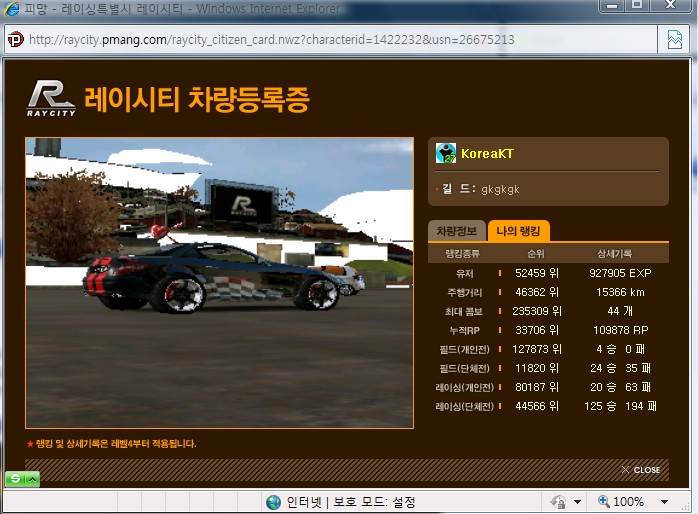Click the pmang favicon in the address bar
Screen dimensions: 698x514
pyautogui.click(x=15, y=40)
